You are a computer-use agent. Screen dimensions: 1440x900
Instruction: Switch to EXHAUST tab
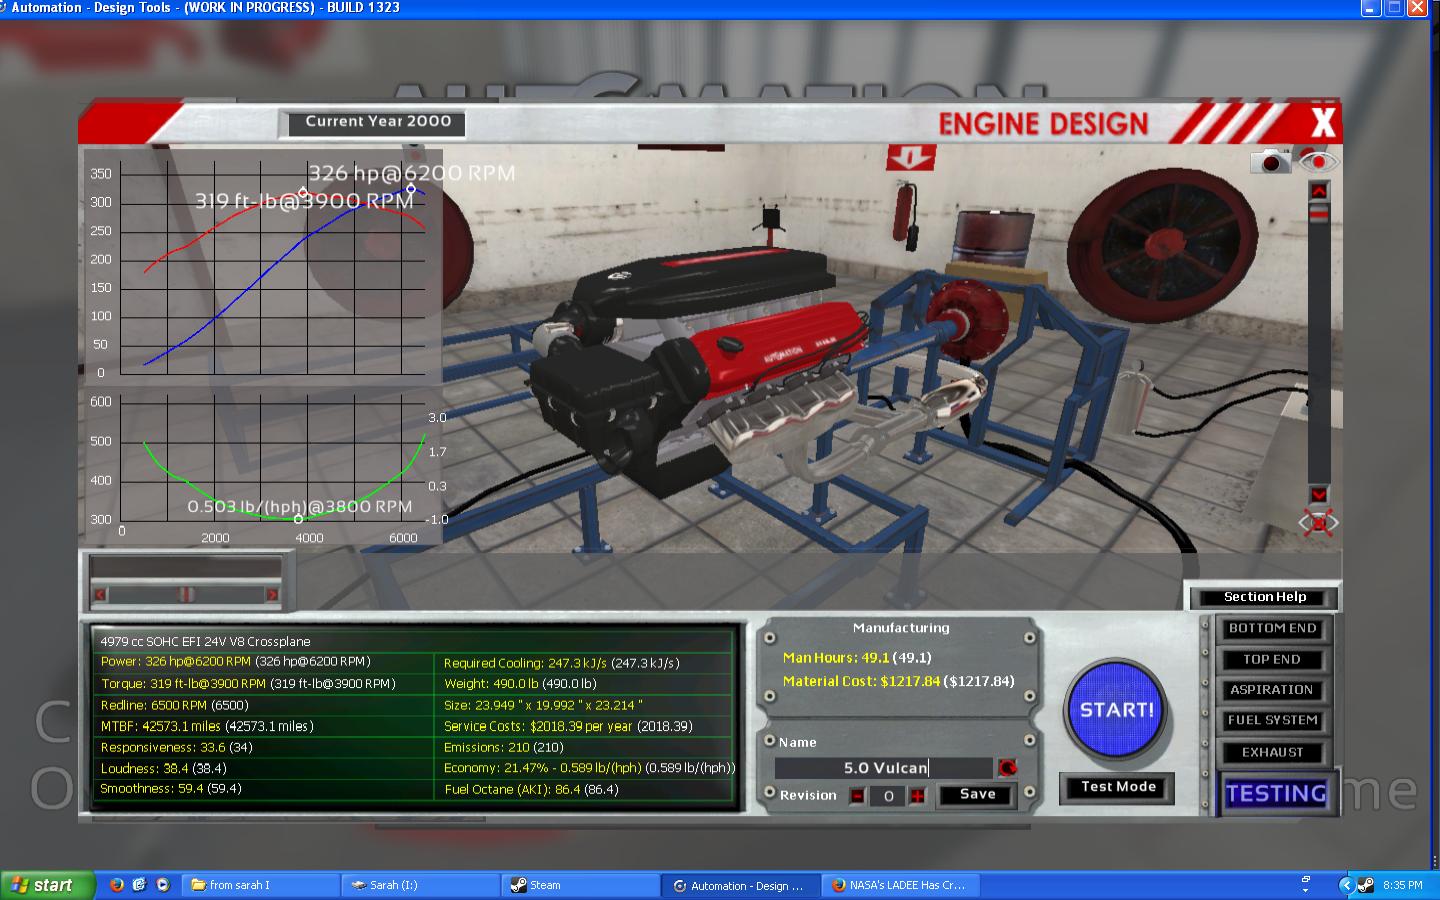(x=1272, y=752)
